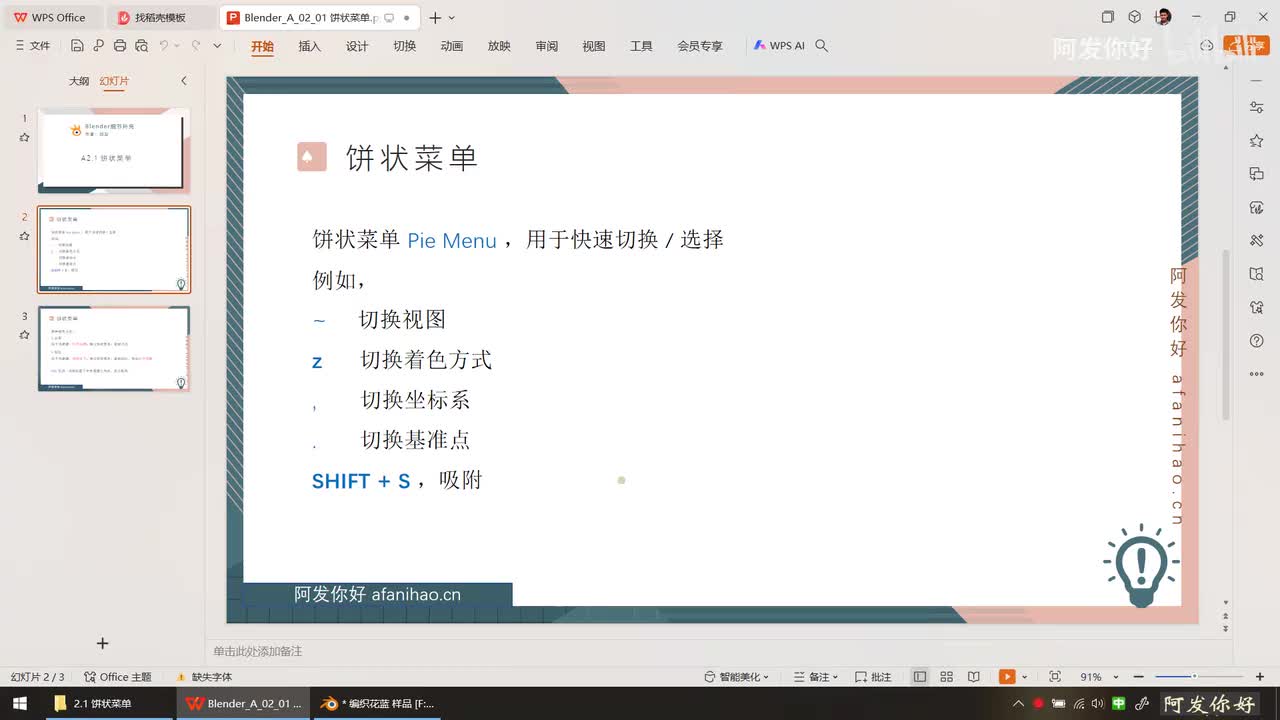Viewport: 1280px width, 720px height.
Task: Click the 批注 comments button in status bar
Action: [873, 677]
